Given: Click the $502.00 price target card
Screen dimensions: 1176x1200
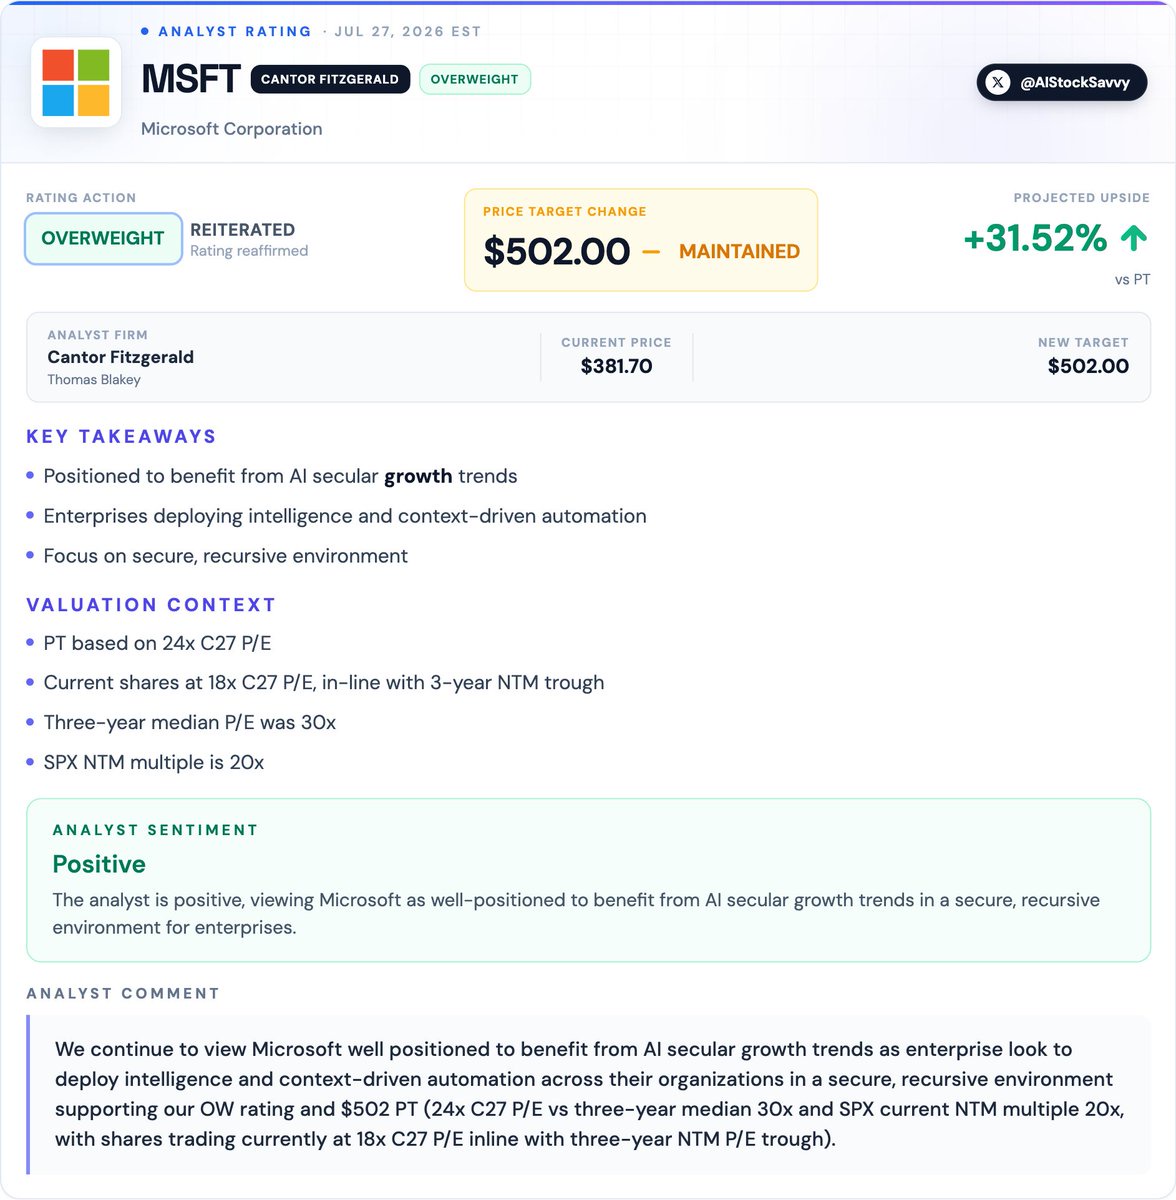Looking at the screenshot, I should (x=641, y=240).
